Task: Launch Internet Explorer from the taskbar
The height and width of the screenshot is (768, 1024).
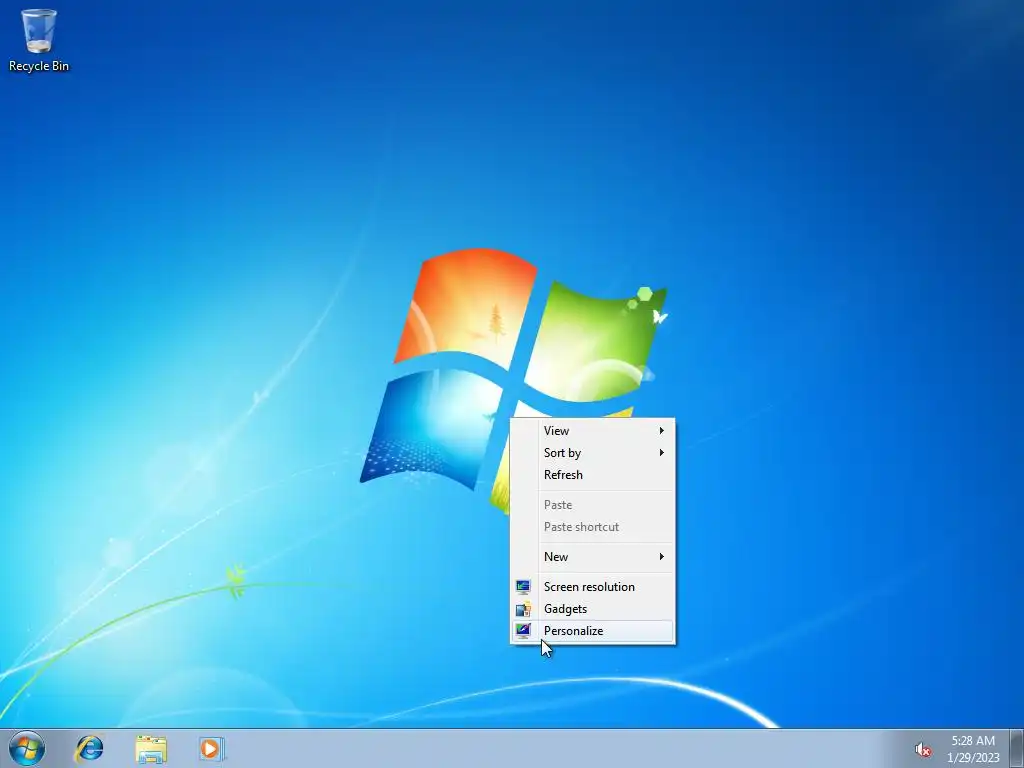Action: (x=89, y=748)
